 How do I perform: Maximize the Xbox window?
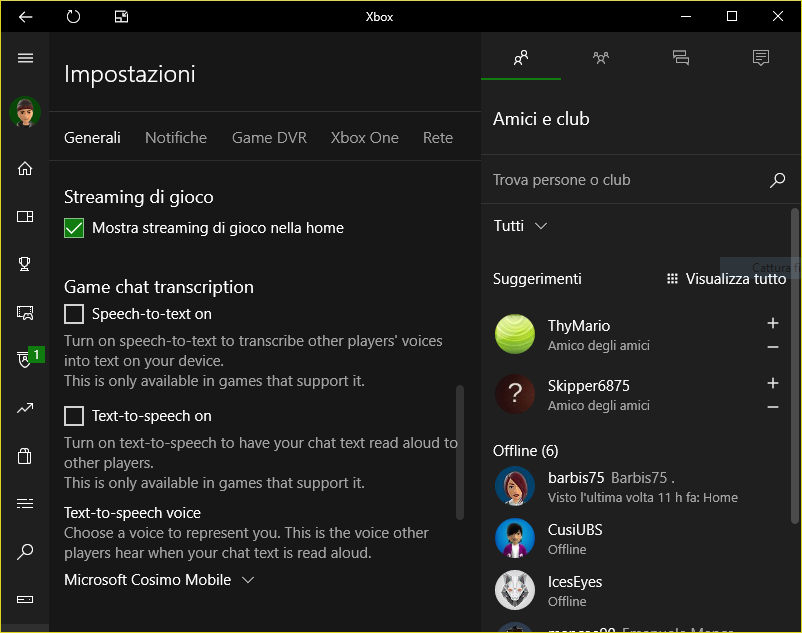pos(732,16)
